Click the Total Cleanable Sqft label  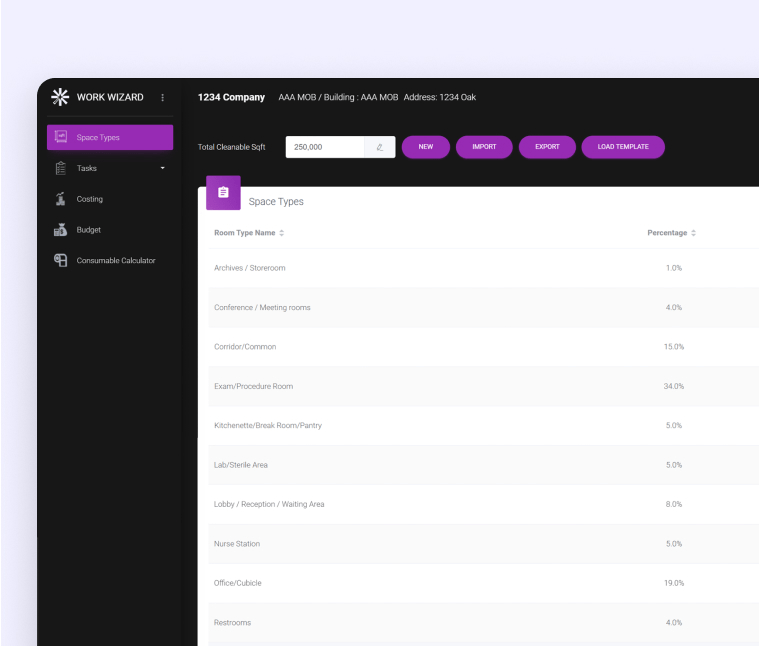(x=231, y=147)
